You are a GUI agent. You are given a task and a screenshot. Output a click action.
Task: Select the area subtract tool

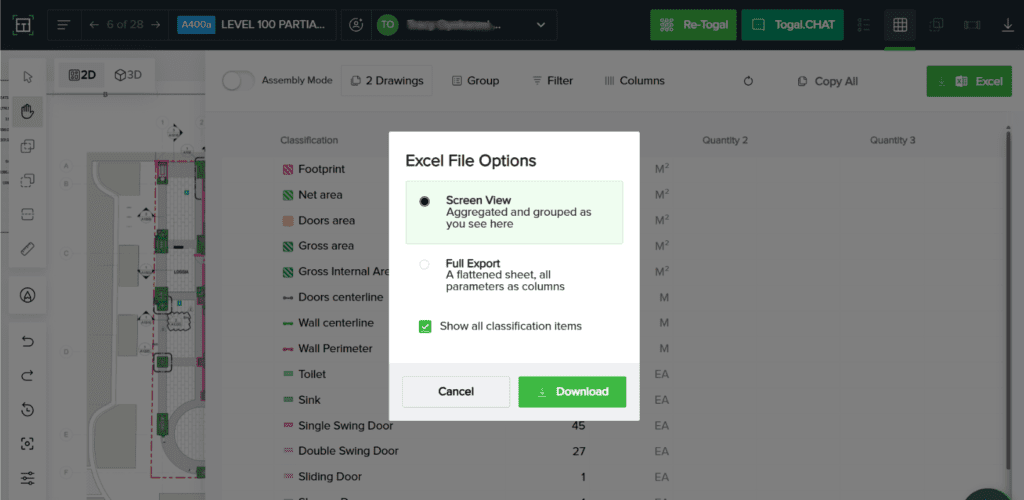tap(27, 180)
